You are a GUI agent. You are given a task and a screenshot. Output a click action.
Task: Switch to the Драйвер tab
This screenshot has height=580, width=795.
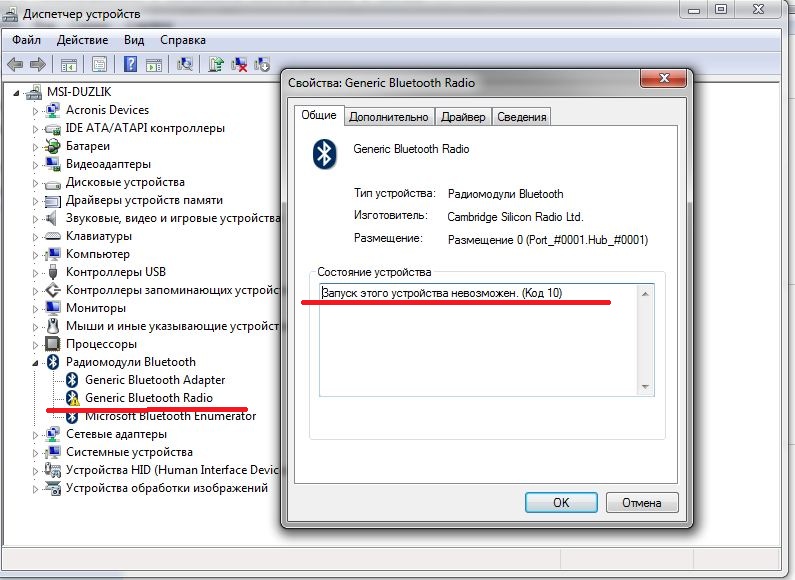pyautogui.click(x=463, y=117)
